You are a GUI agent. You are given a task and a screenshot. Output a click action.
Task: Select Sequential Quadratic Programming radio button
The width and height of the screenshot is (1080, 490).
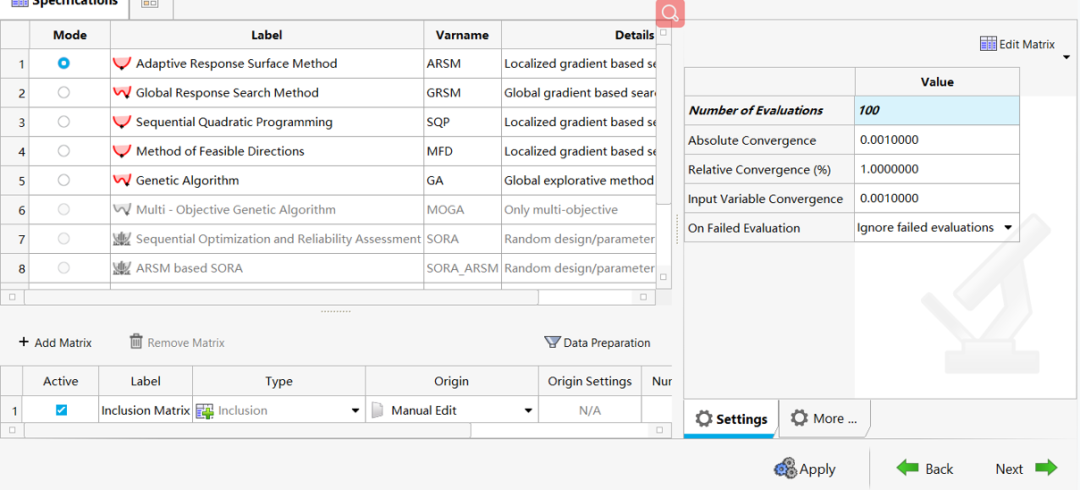tap(64, 122)
